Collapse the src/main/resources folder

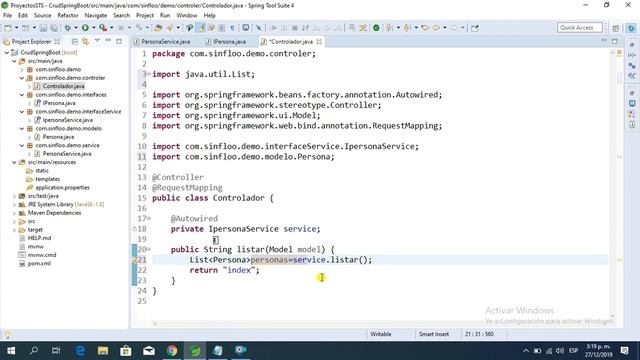coord(14,162)
